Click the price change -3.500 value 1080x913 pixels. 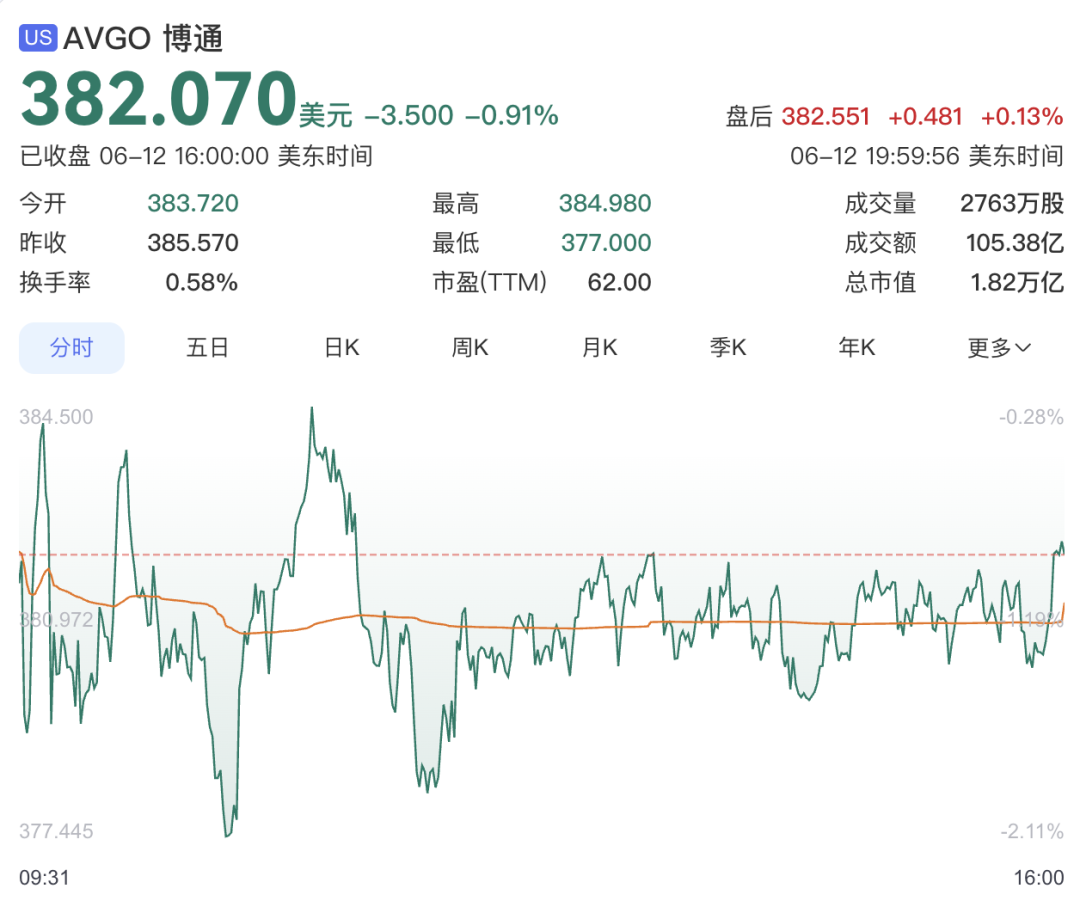coord(408,116)
